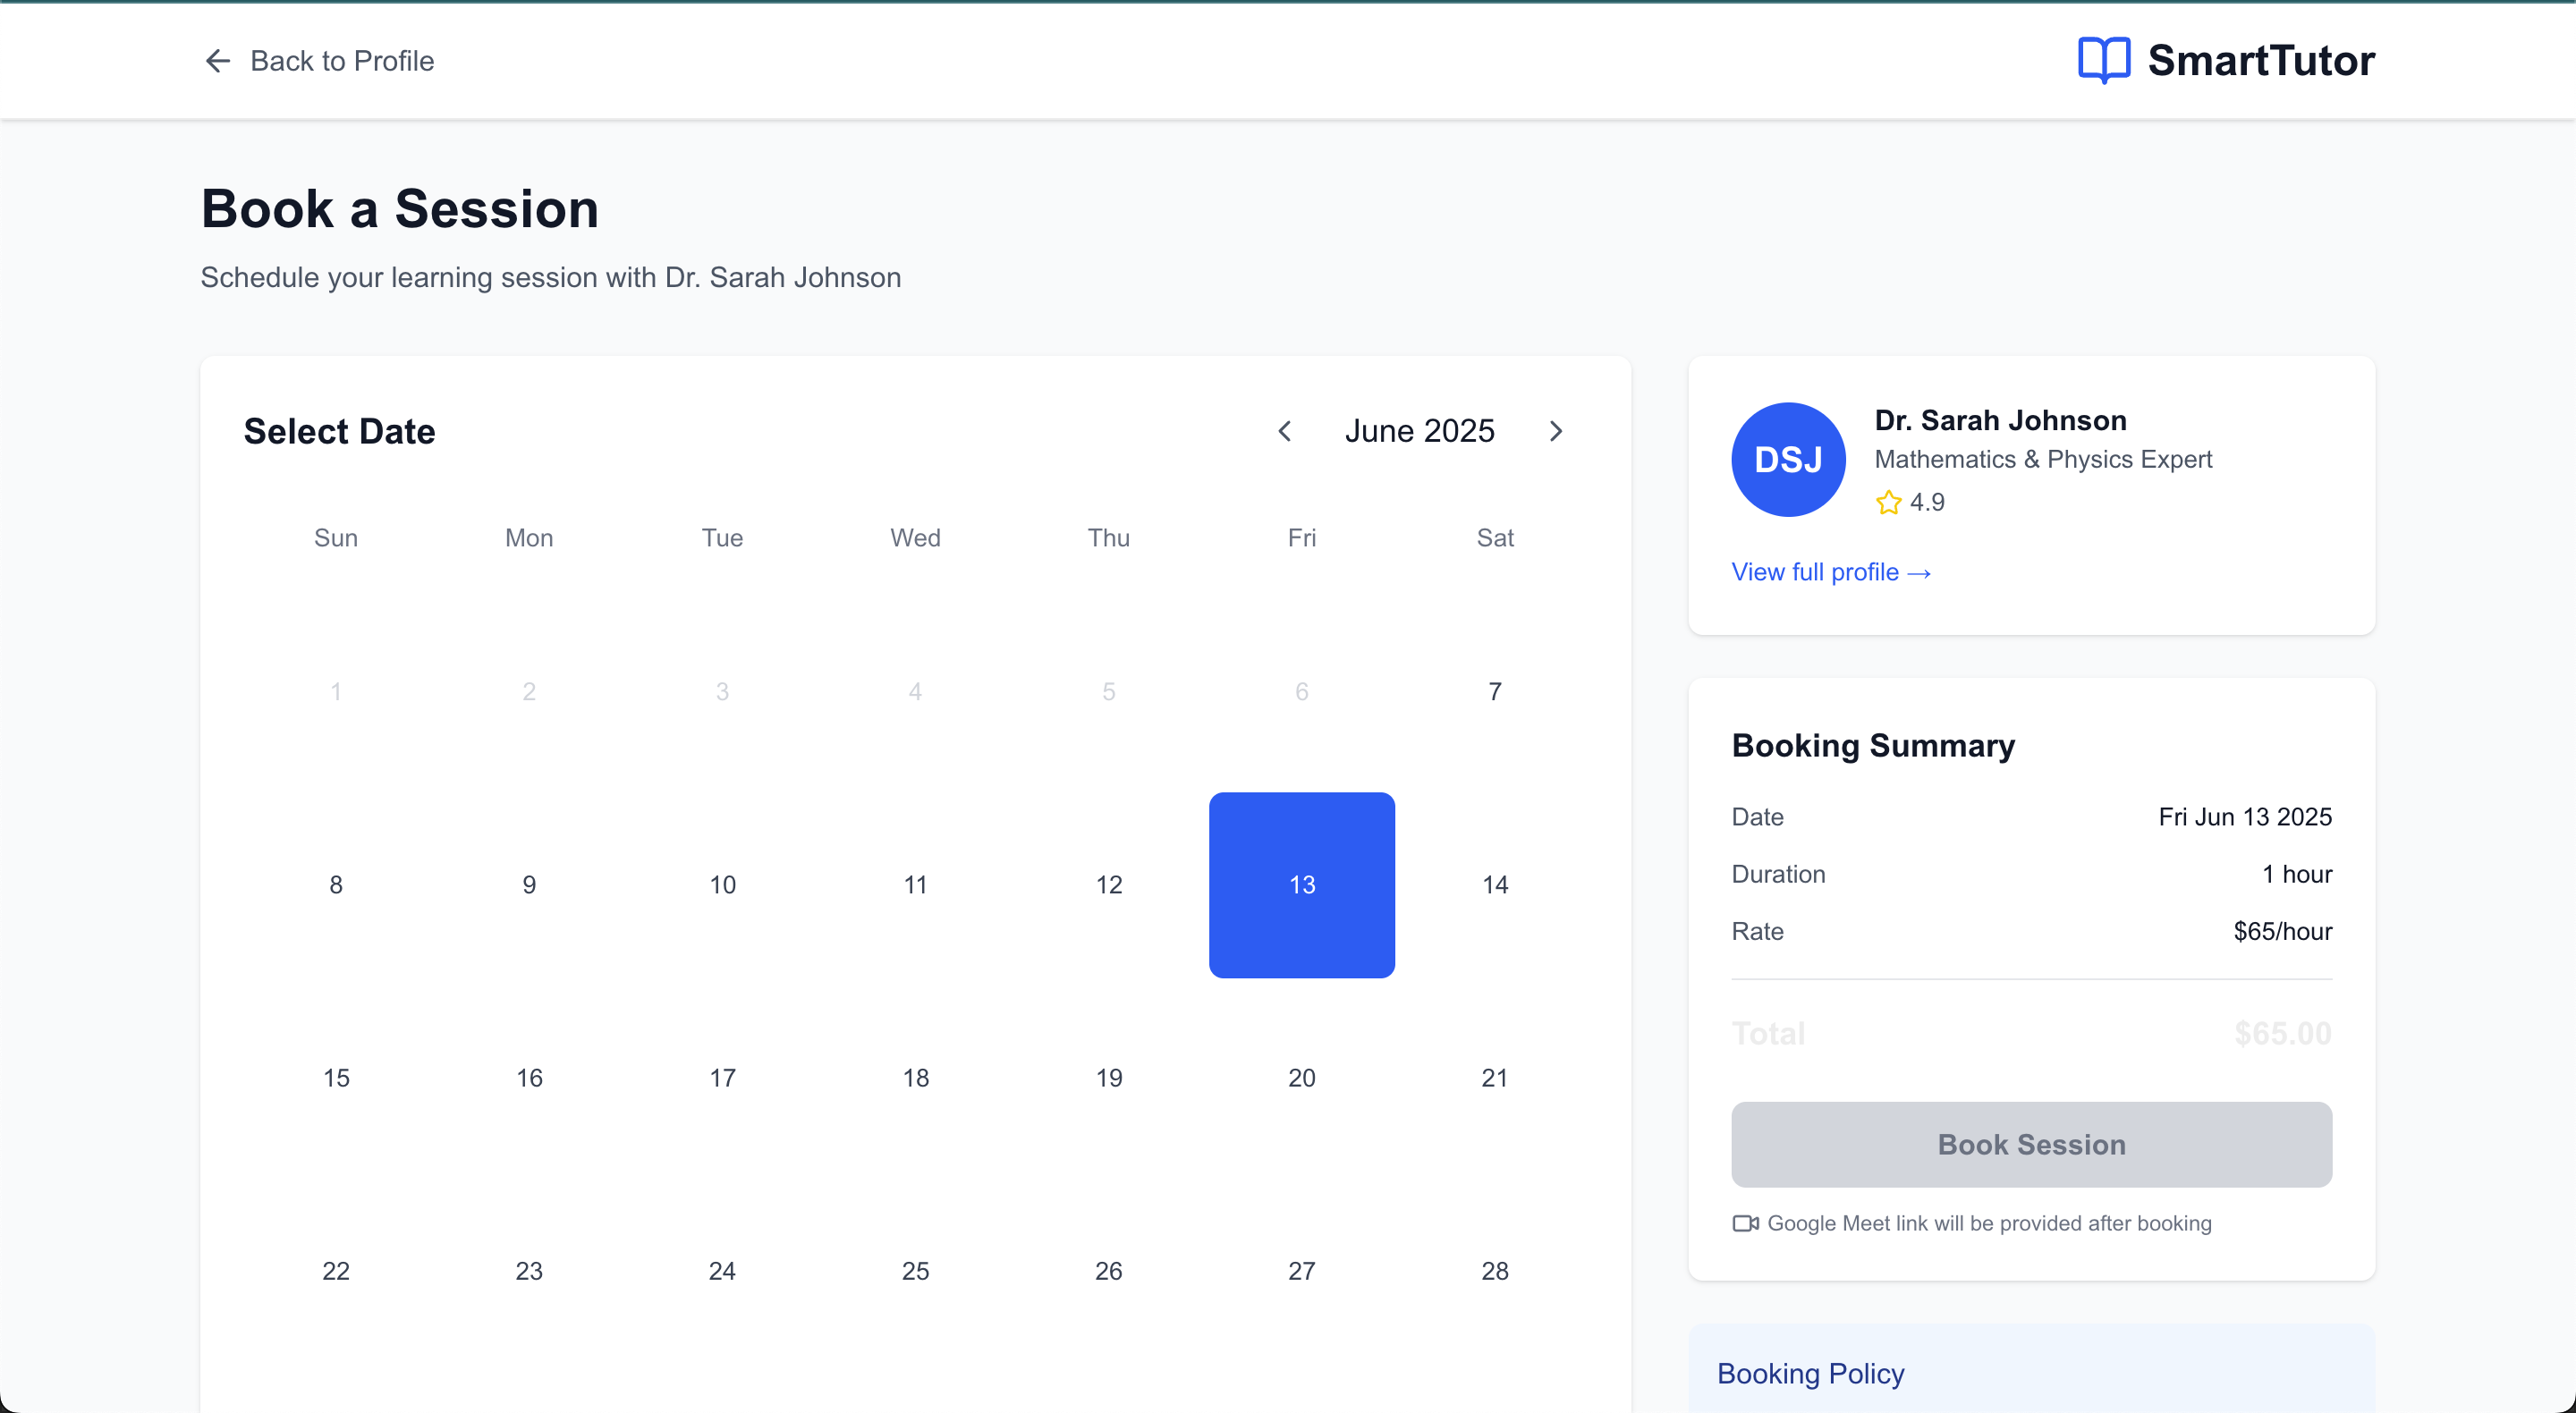2576x1413 pixels.
Task: Click the yellow star rating icon
Action: 1888,502
